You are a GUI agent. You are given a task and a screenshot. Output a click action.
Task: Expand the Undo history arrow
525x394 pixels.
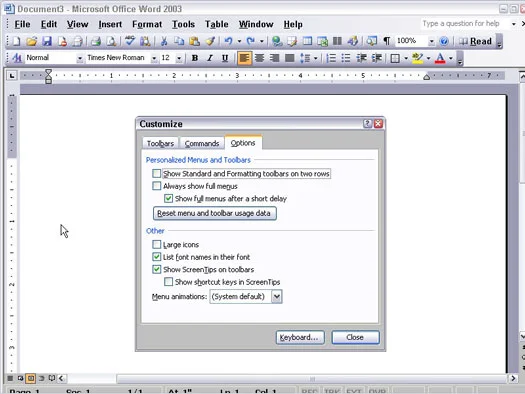point(239,42)
